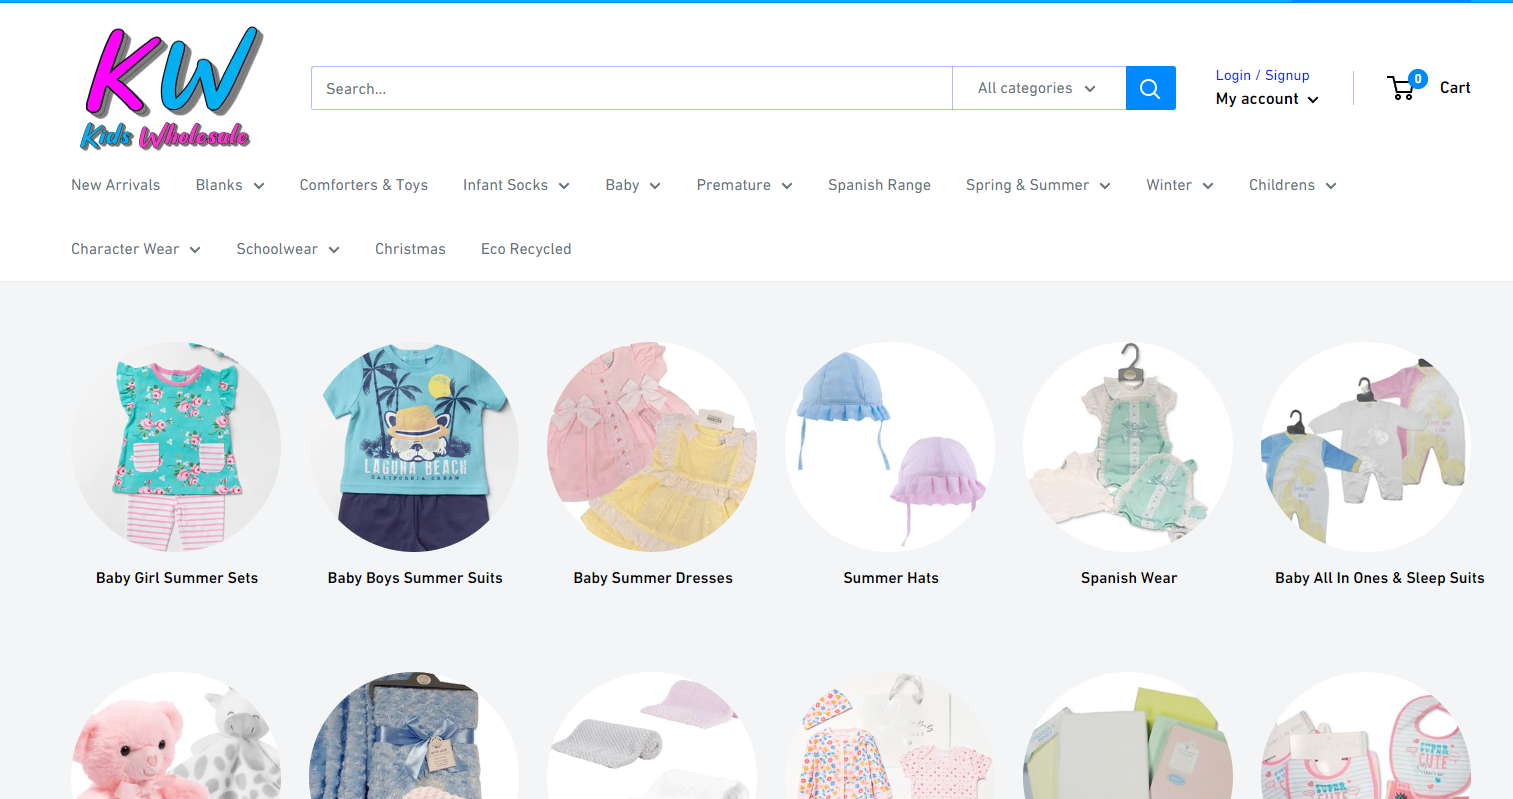Open the blue blanket category image

click(x=414, y=736)
